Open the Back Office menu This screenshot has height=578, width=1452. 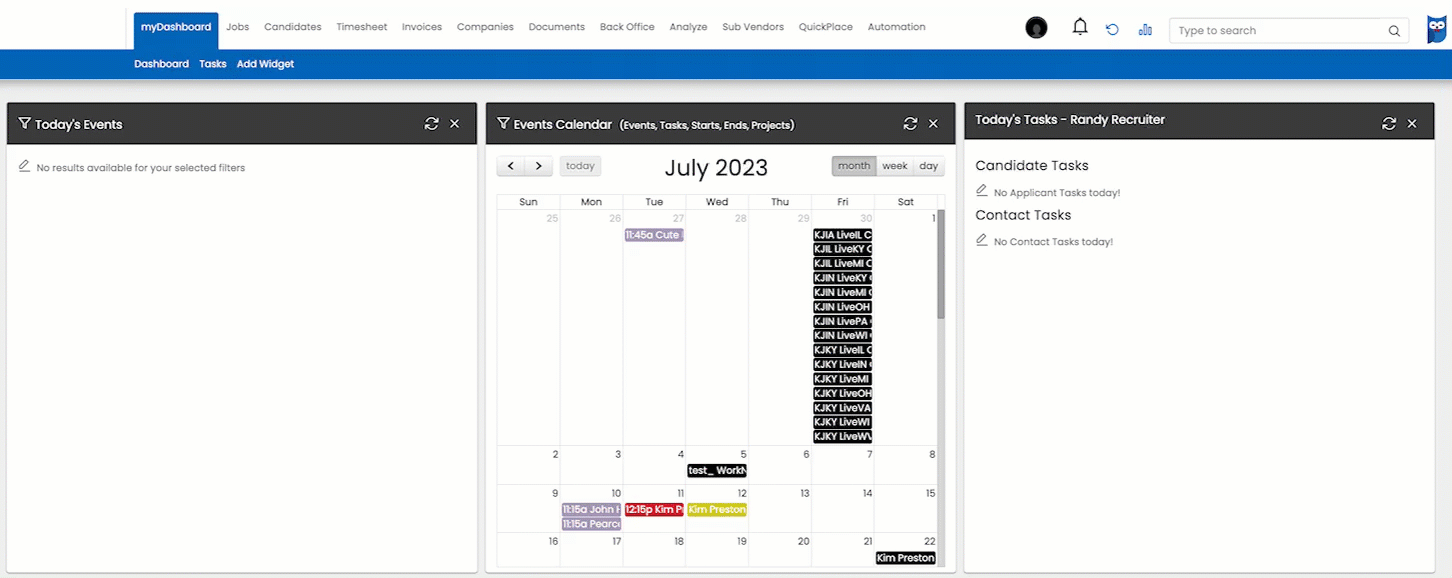627,27
